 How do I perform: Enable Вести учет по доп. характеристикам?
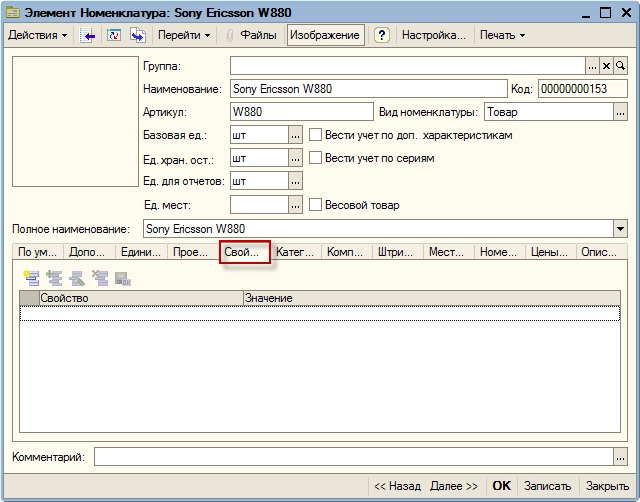[316, 135]
